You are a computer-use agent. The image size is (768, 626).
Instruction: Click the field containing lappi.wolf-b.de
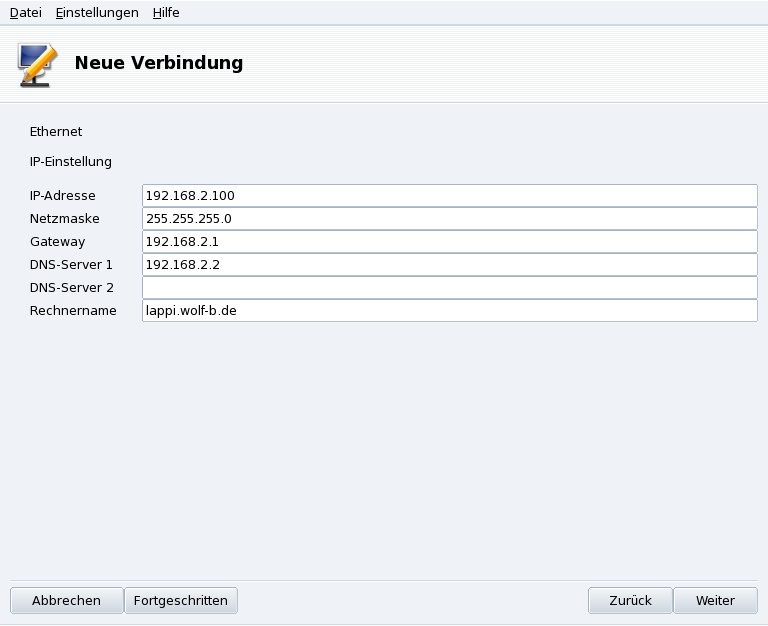pyautogui.click(x=450, y=310)
